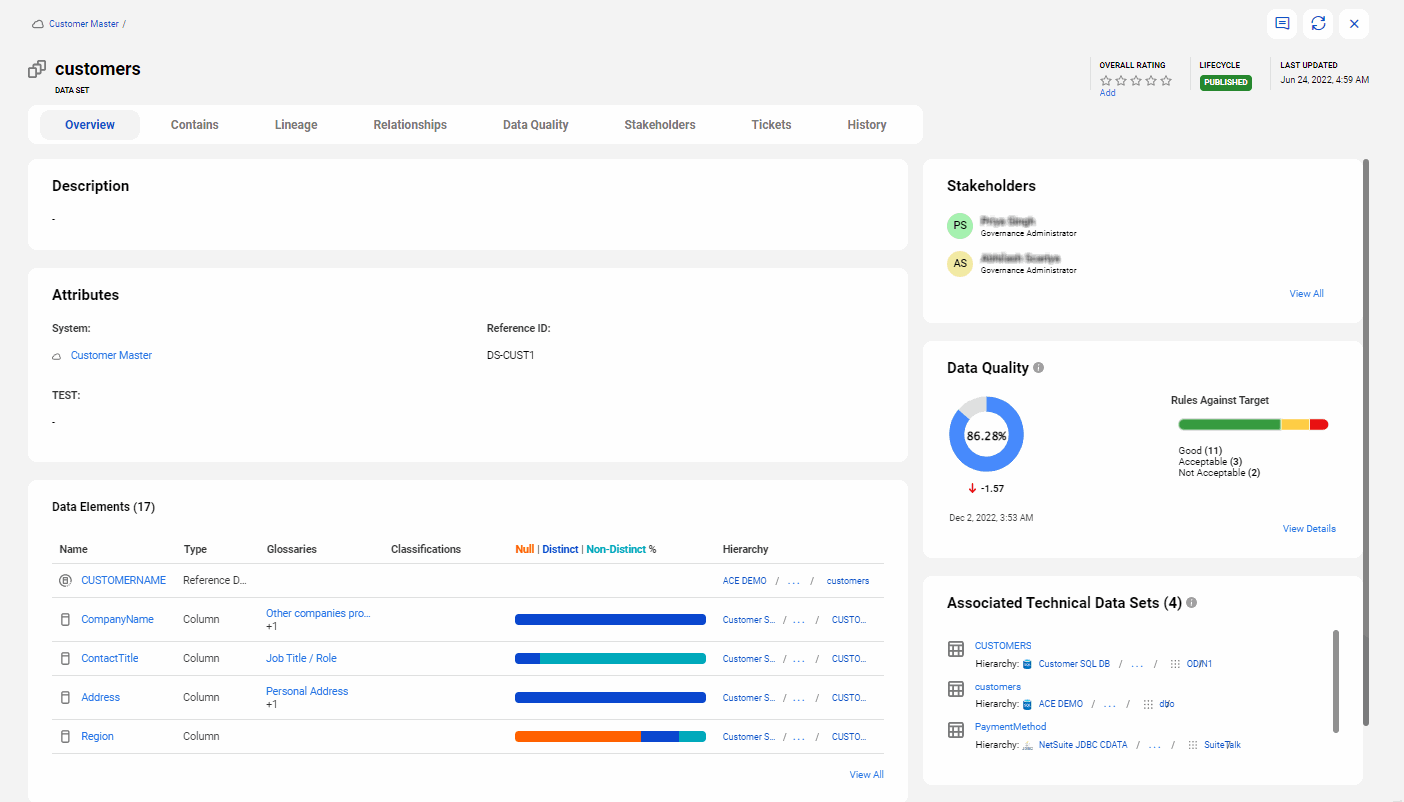
Task: Click the first rating star
Action: [x=1106, y=81]
